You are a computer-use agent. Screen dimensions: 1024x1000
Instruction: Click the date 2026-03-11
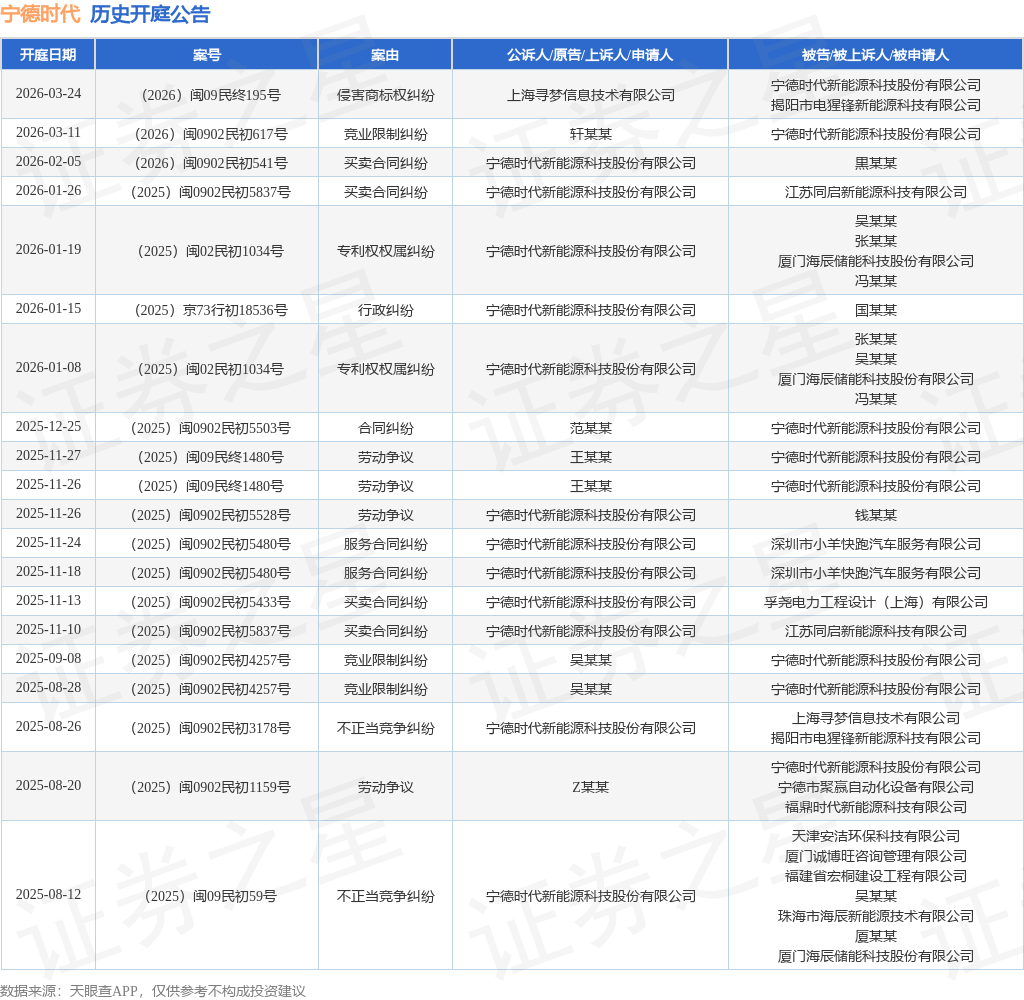point(48,133)
